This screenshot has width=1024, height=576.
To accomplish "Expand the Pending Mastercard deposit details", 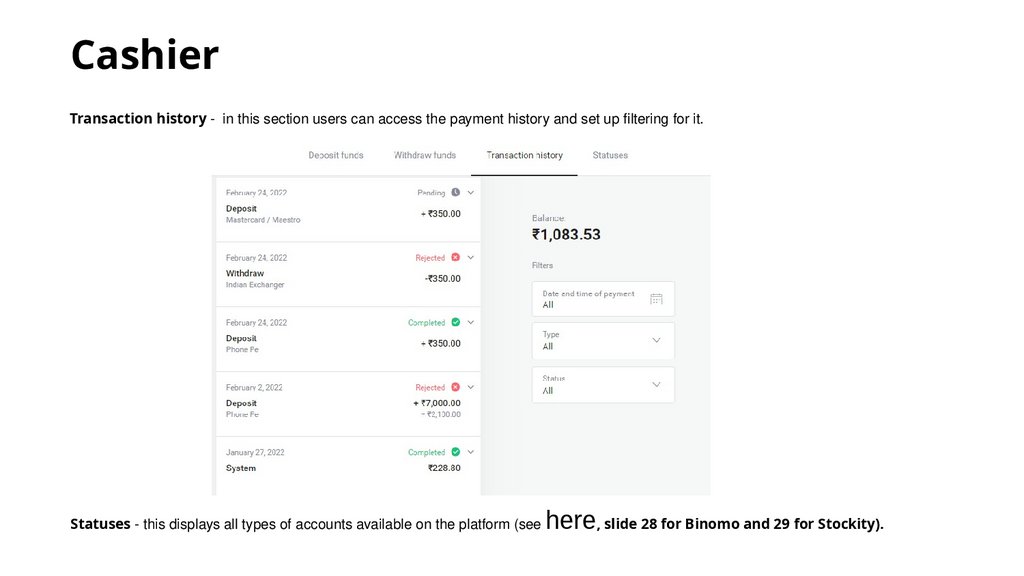I will click(x=470, y=192).
